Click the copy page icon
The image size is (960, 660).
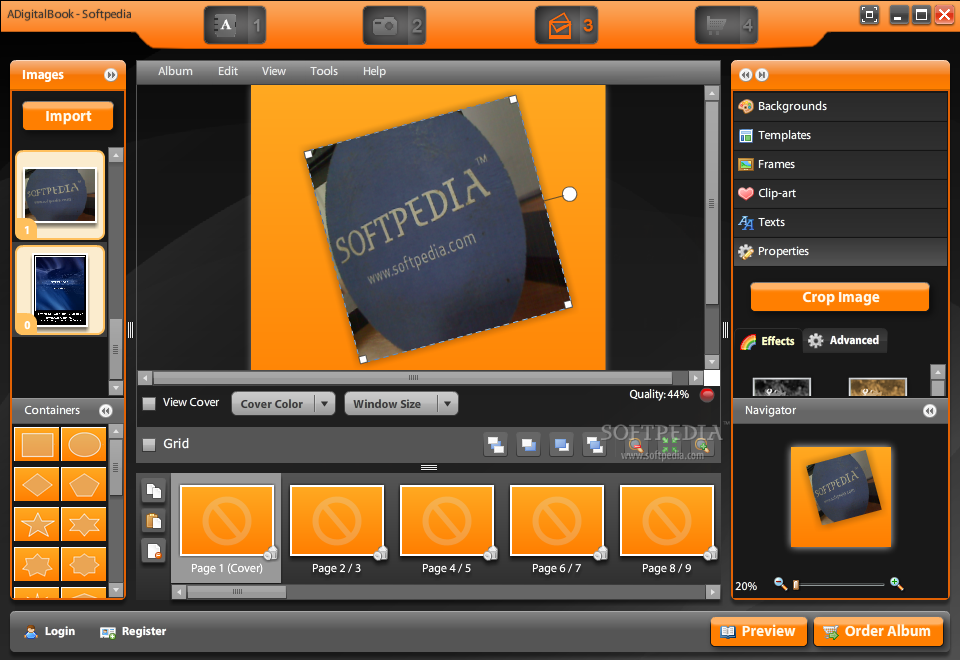154,490
